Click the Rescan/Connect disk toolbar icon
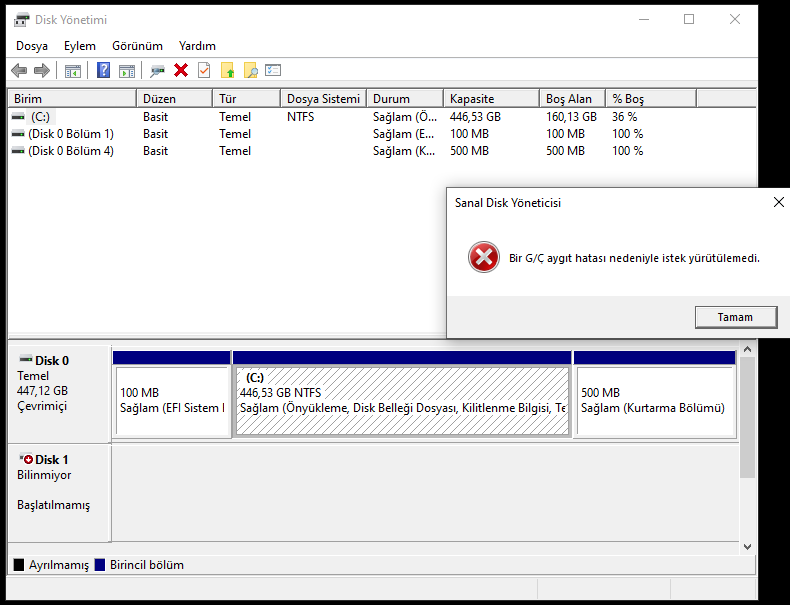 tap(157, 71)
